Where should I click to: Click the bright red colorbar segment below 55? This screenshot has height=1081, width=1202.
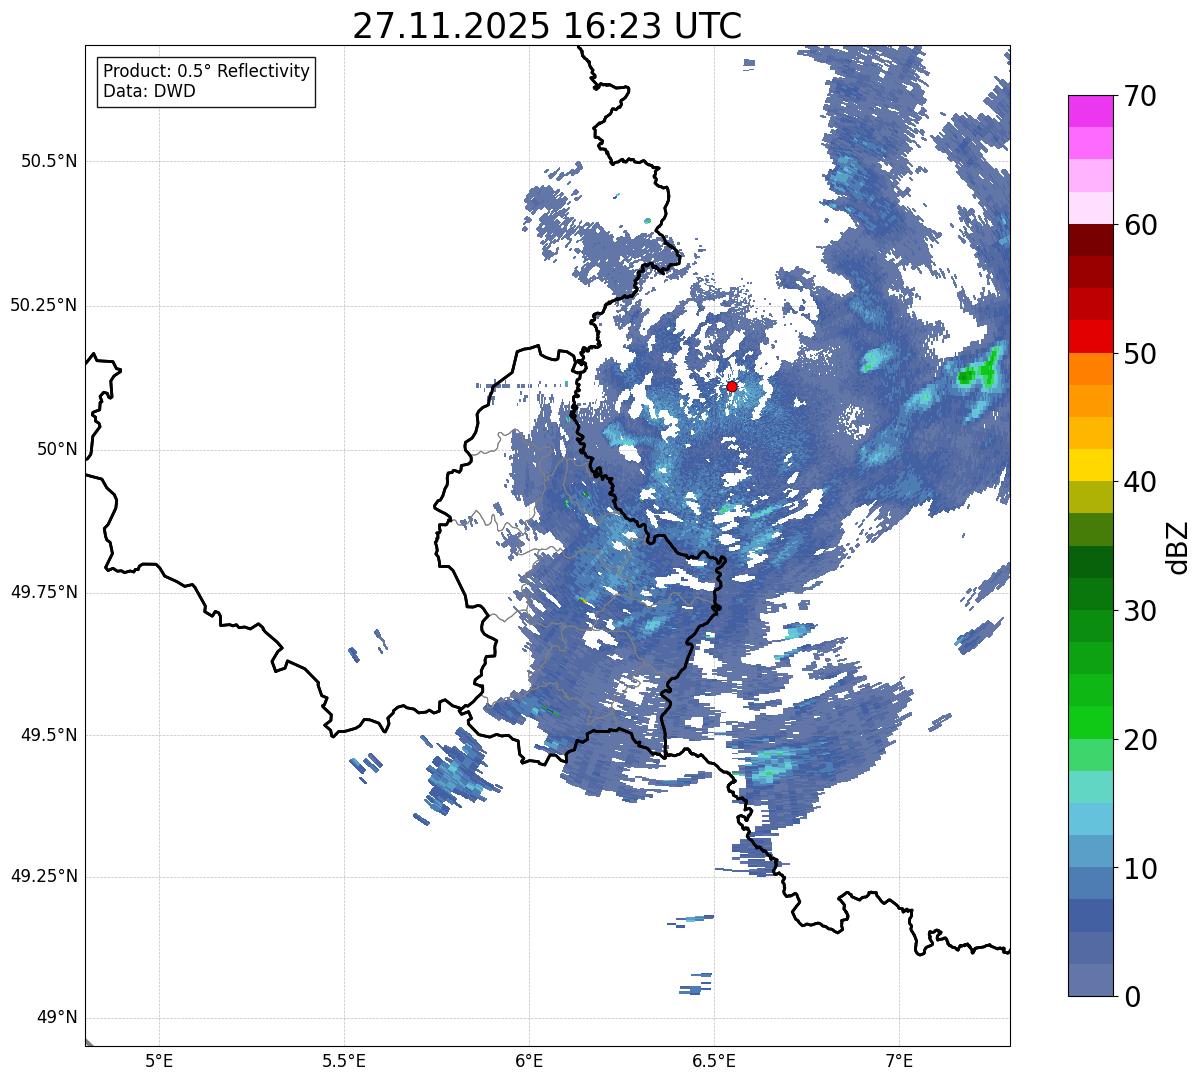(x=1091, y=336)
